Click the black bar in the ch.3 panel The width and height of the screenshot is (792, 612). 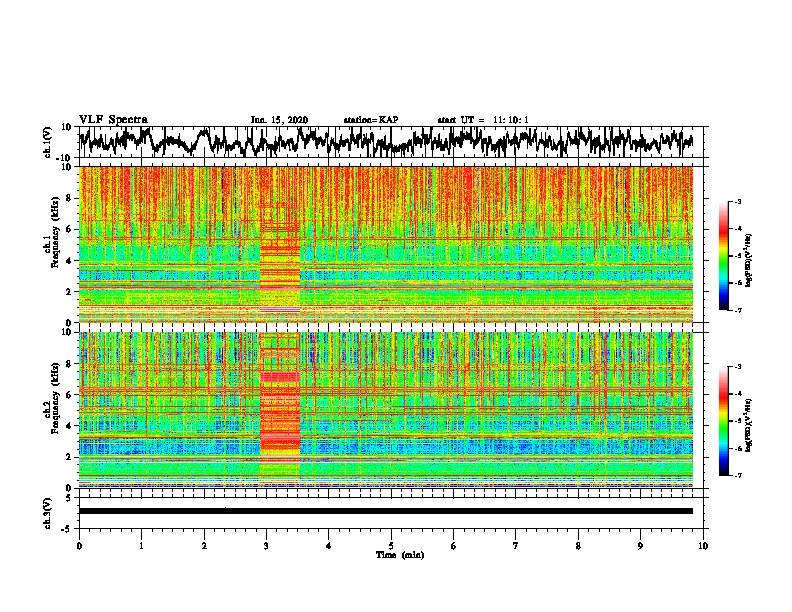pyautogui.click(x=386, y=511)
